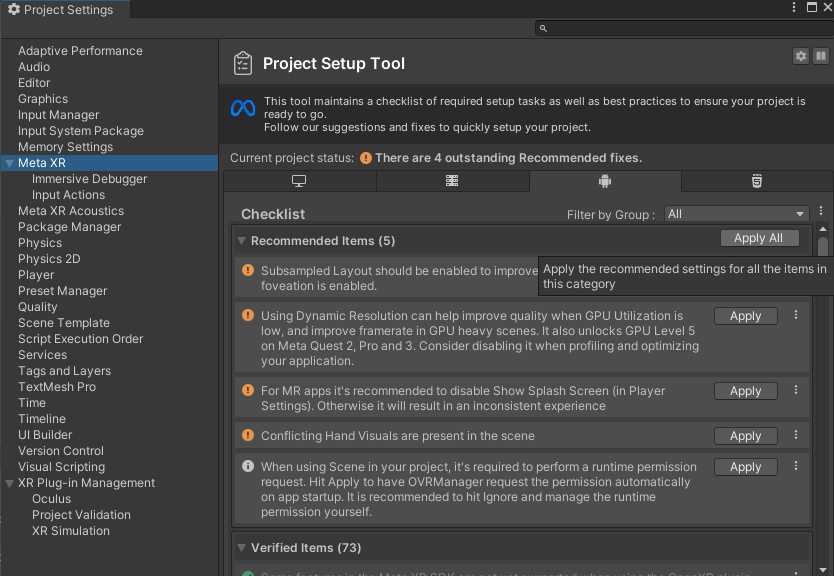Screen dimensions: 834x576
Task: Collapse XR Plug-in Management tree node
Action: pyautogui.click(x=9, y=483)
